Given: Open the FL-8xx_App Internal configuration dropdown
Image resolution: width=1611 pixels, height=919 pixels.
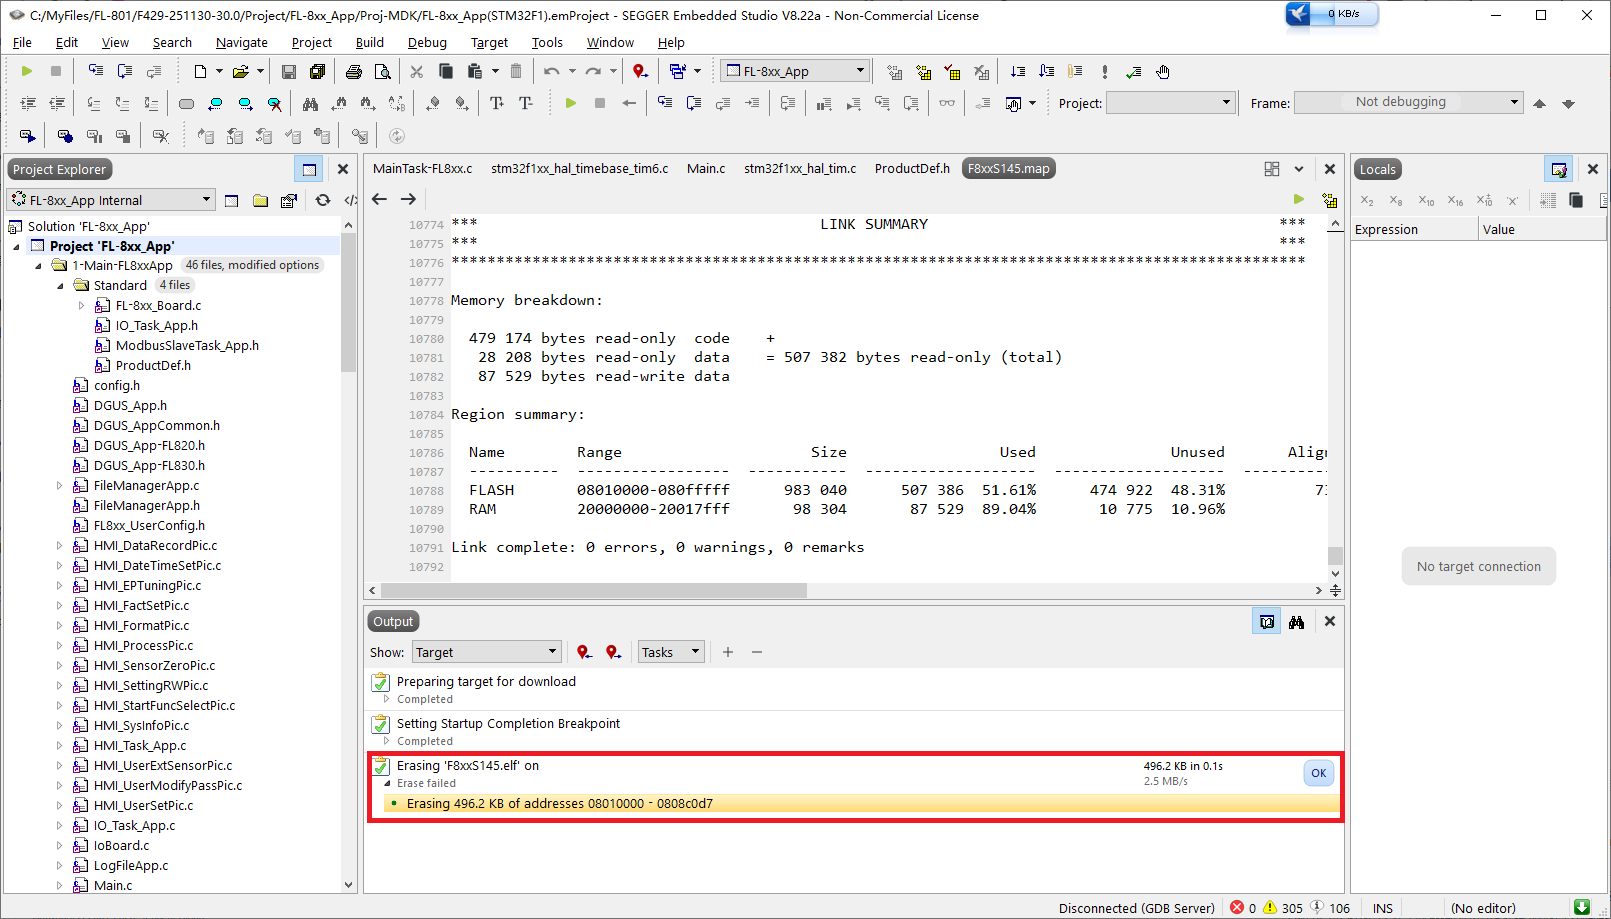Looking at the screenshot, I should (x=111, y=200).
